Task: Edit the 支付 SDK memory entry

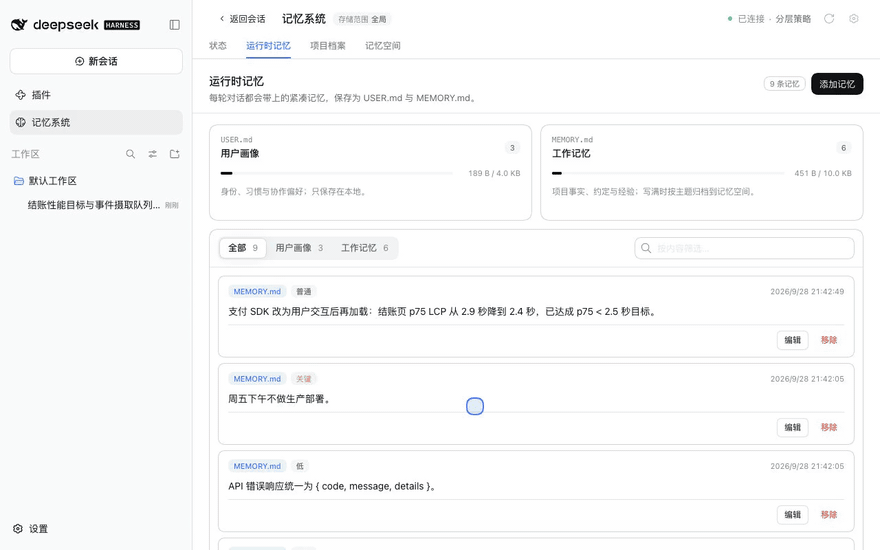Action: (792, 340)
